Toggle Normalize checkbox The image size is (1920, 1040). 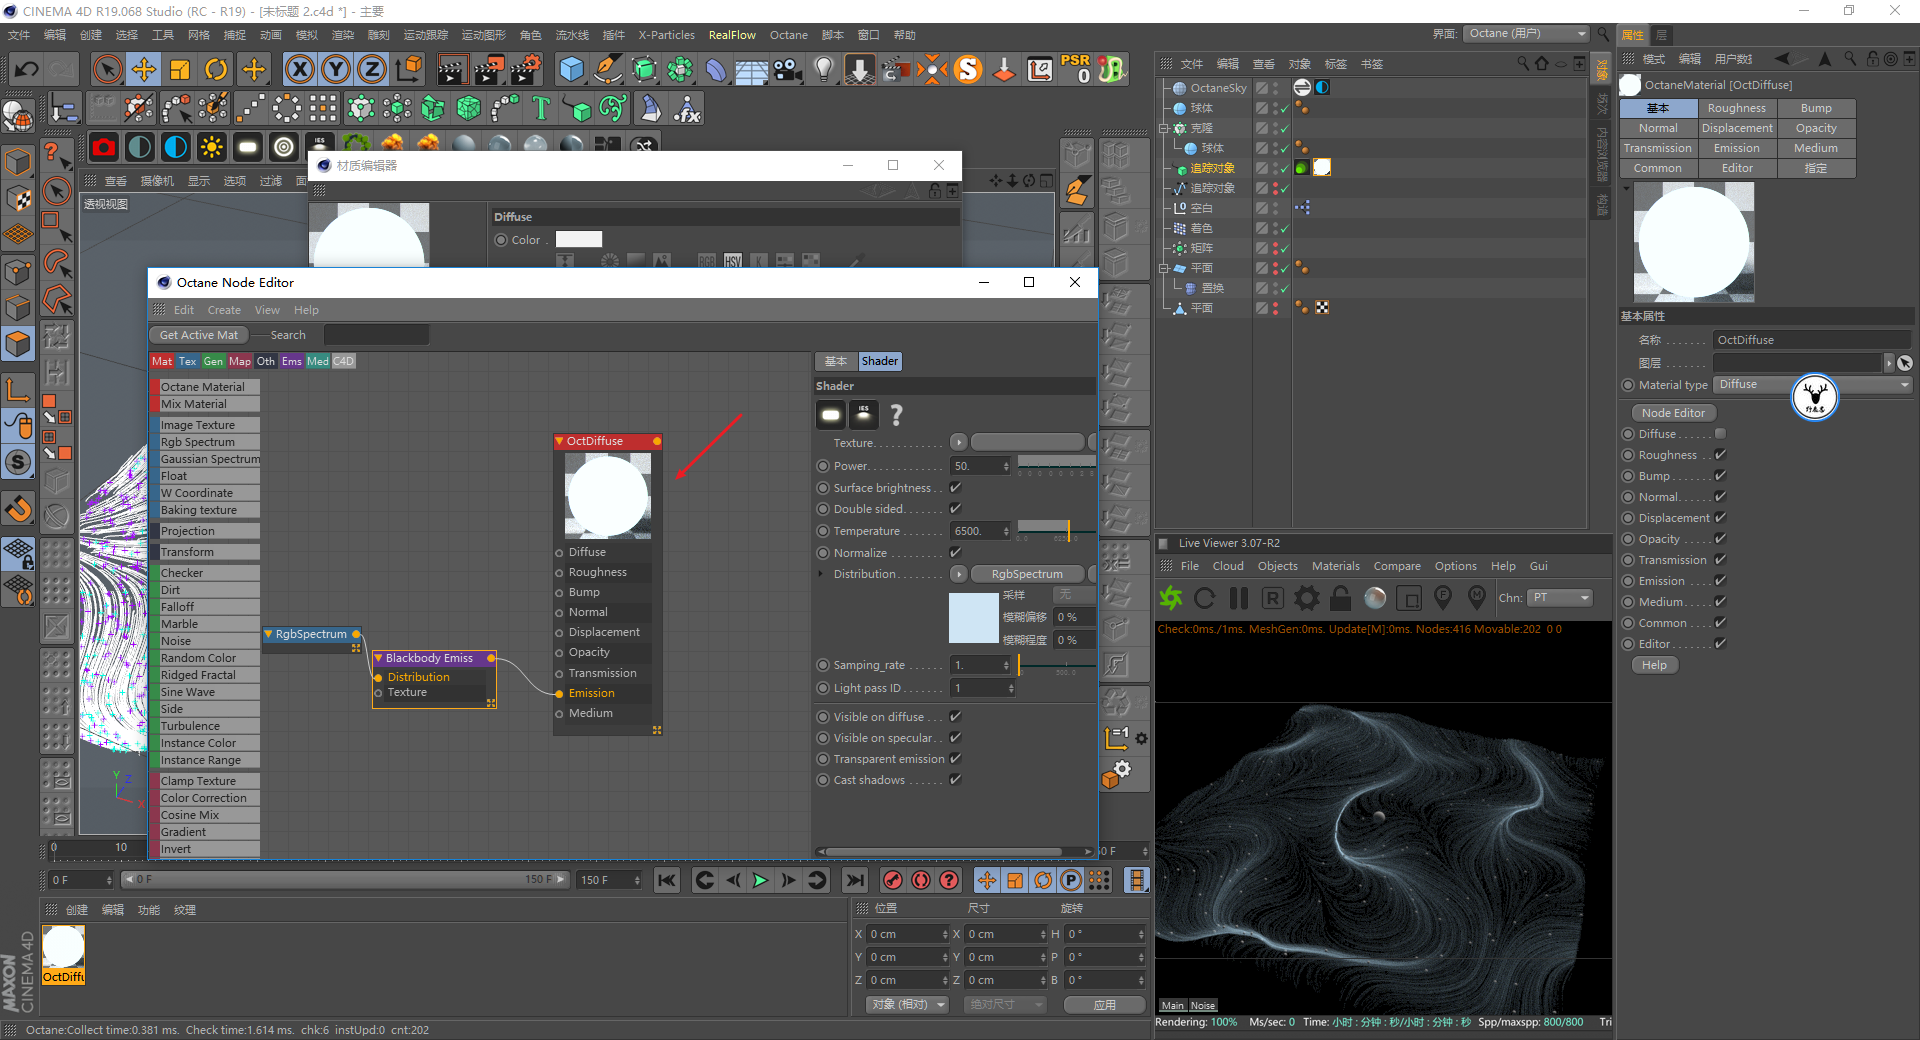(x=955, y=552)
